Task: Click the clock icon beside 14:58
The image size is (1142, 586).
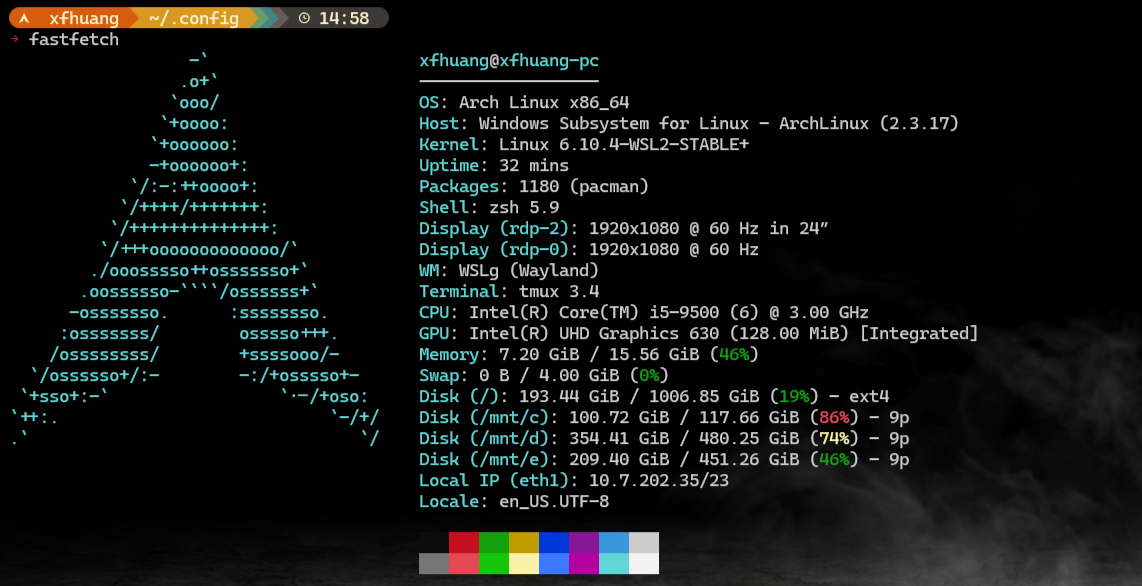Action: point(304,18)
